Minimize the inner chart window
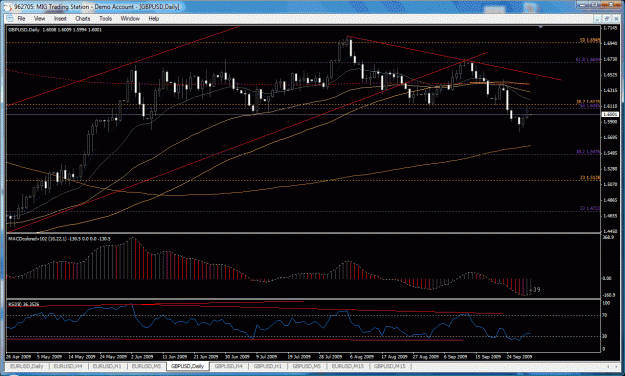The width and height of the screenshot is (625, 376). coord(597,19)
